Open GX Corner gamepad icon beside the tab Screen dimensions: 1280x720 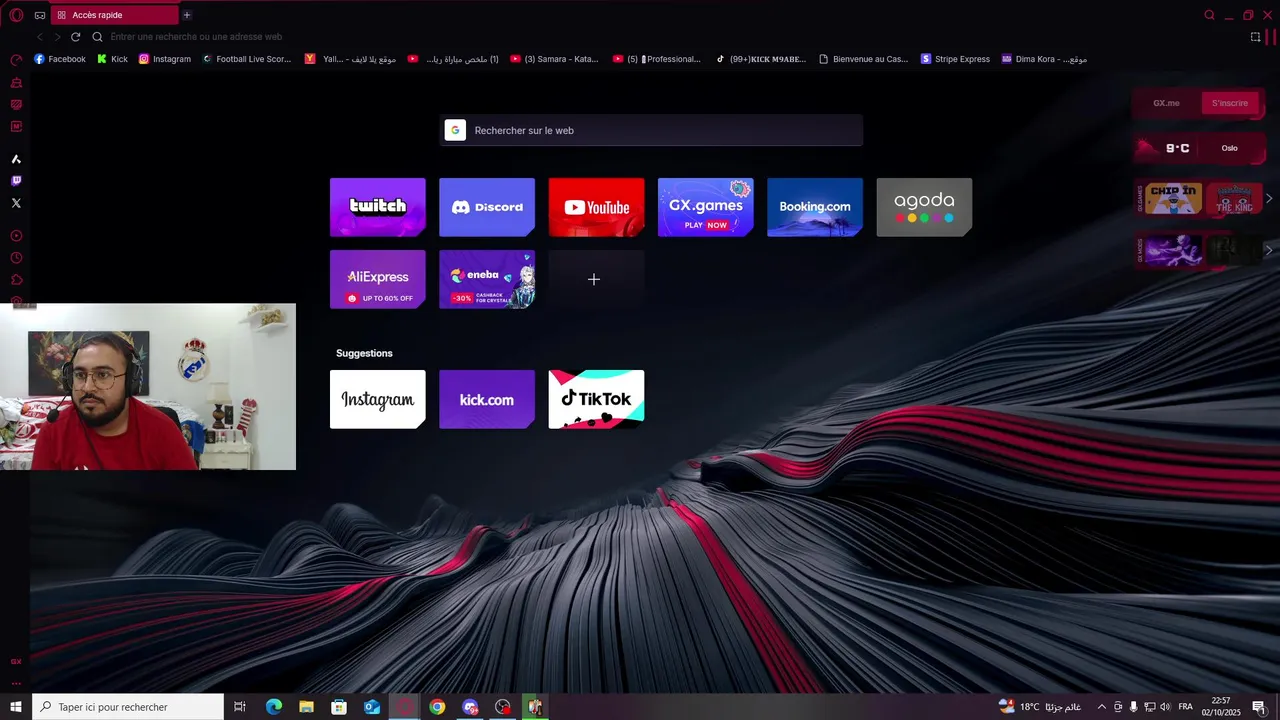(39, 15)
